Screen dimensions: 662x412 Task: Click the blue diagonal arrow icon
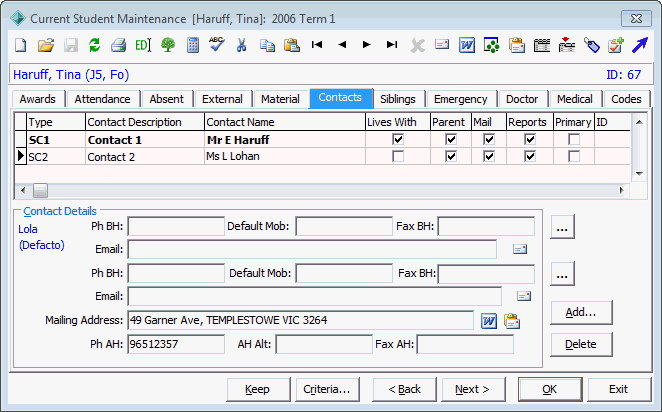[x=640, y=45]
